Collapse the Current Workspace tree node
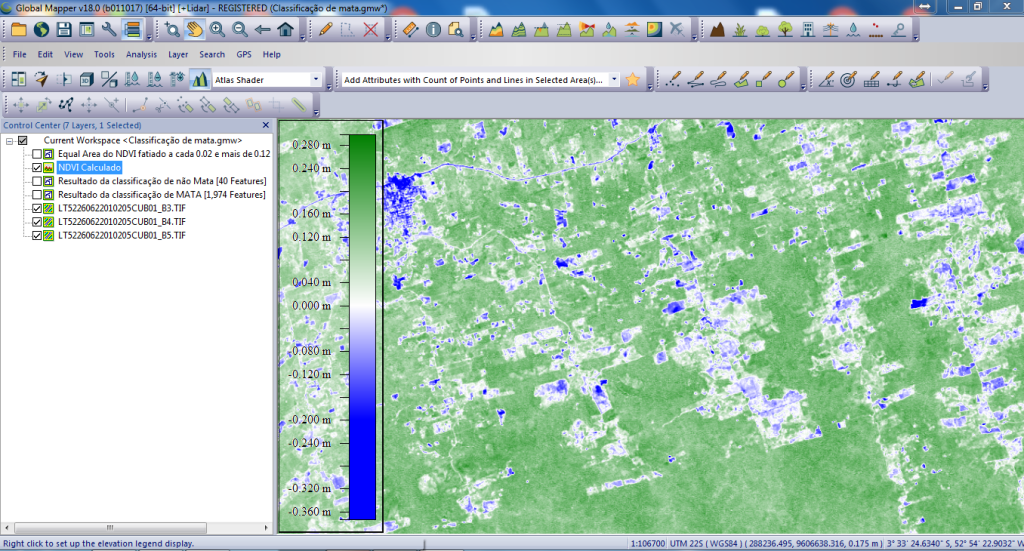 (x=9, y=141)
